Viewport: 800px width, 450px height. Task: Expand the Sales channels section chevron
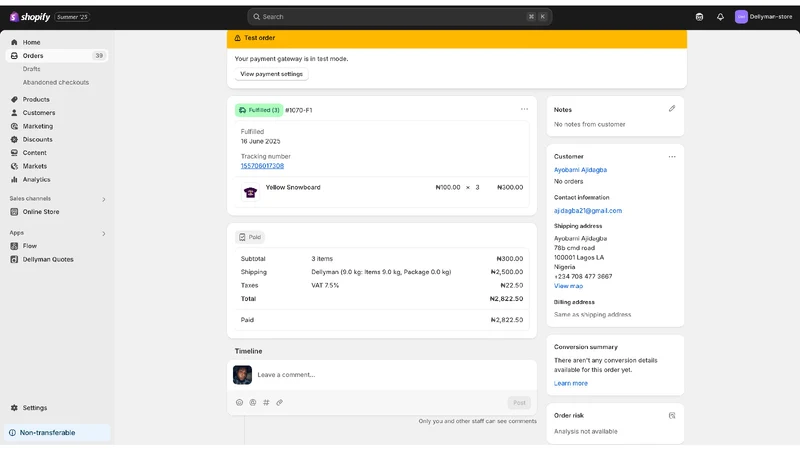[104, 199]
